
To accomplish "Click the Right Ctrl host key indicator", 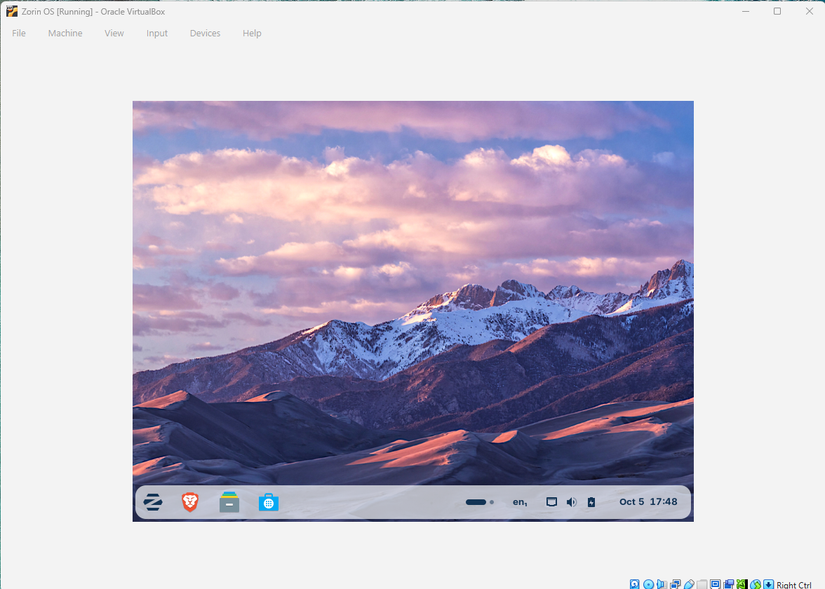I will tap(793, 585).
